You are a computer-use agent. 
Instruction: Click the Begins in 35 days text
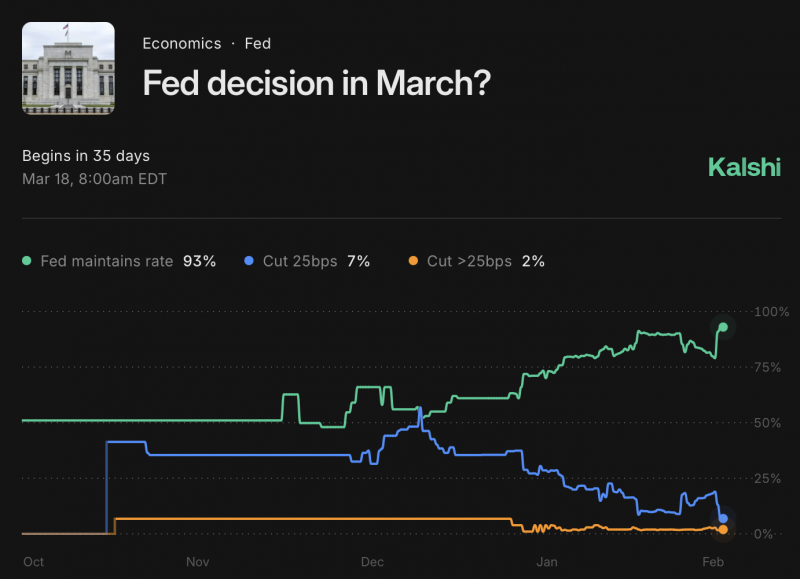86,156
